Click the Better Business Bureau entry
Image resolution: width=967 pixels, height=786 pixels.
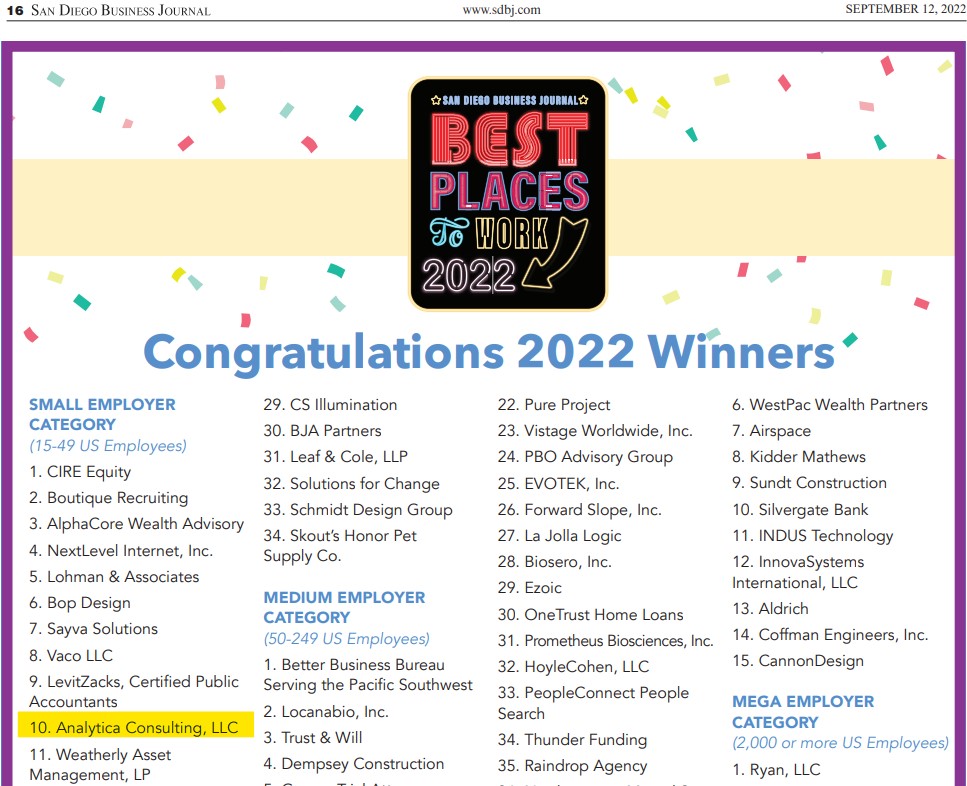point(368,674)
